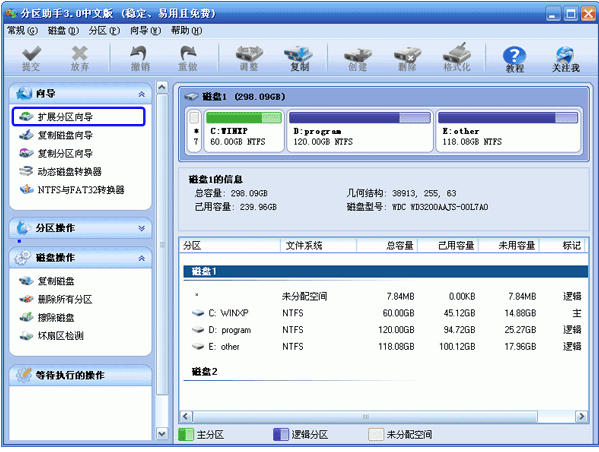Viewport: 599px width, 452px height.
Task: Open the 帮助(H) menu
Action: (x=186, y=31)
